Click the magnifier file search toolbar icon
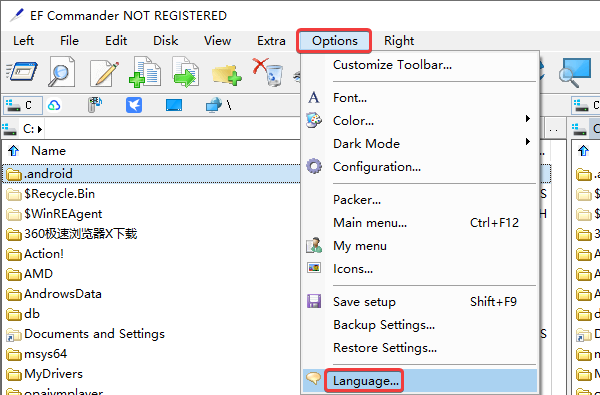600x395 pixels. pos(61,72)
